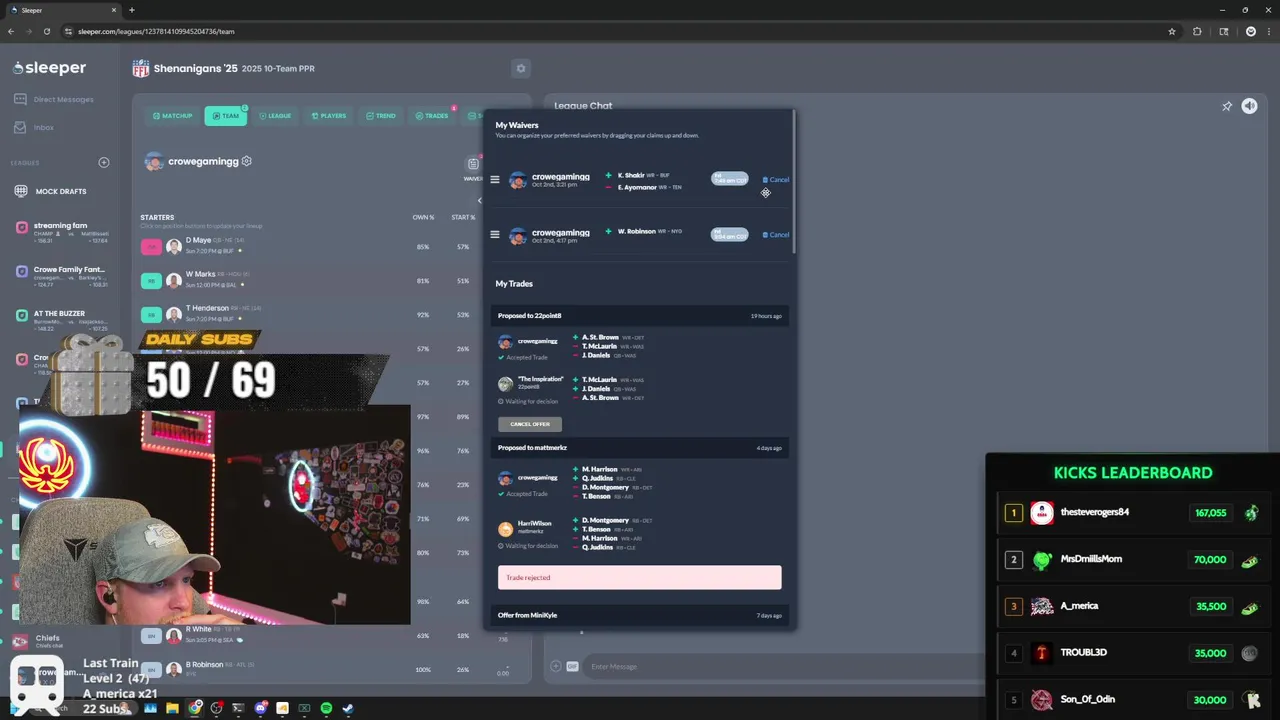Image resolution: width=1280 pixels, height=720 pixels.
Task: Bookmark this page with star icon
Action: [x=1172, y=31]
